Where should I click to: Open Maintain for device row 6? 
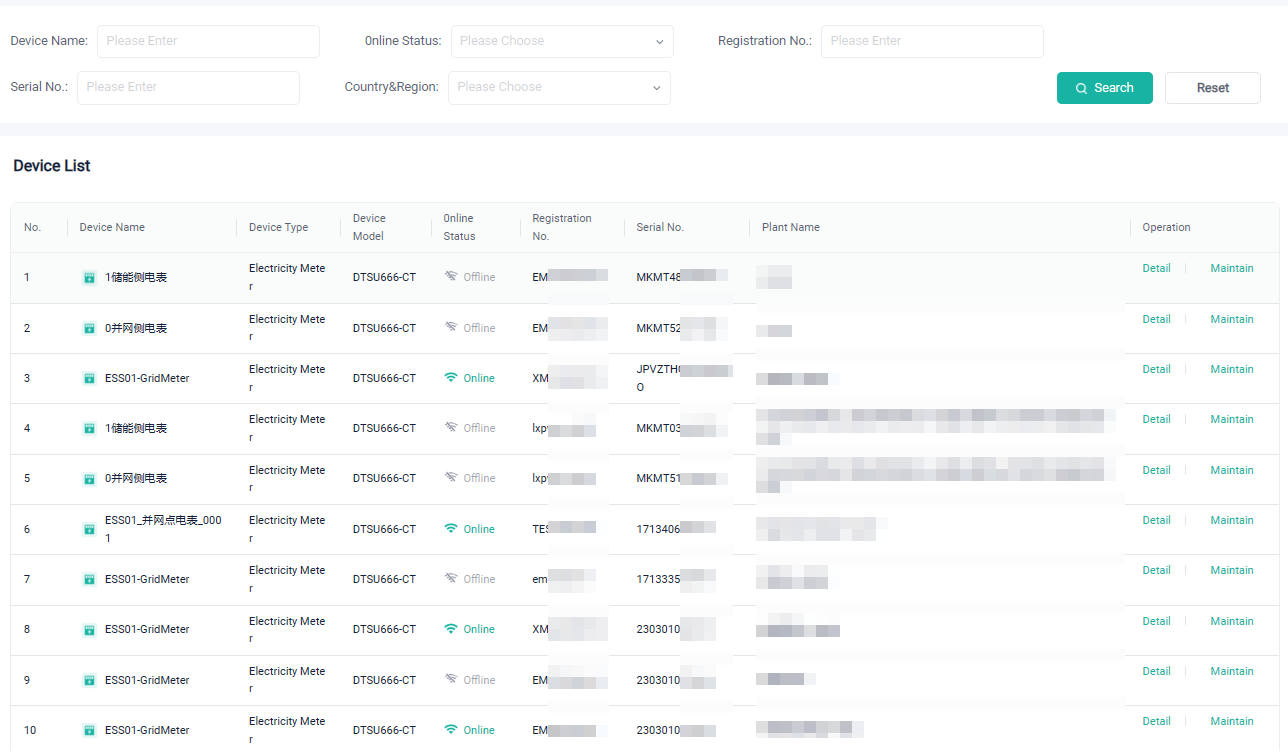tap(1232, 520)
